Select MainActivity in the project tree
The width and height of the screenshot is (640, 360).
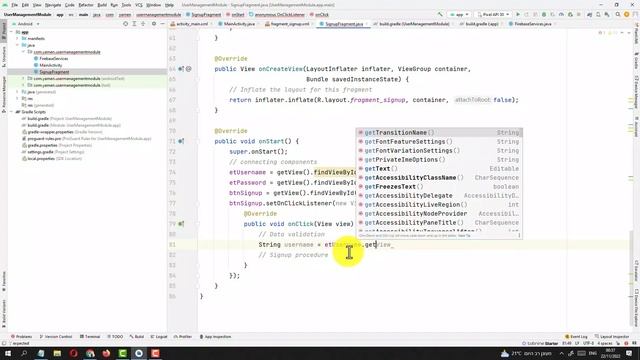[51, 65]
